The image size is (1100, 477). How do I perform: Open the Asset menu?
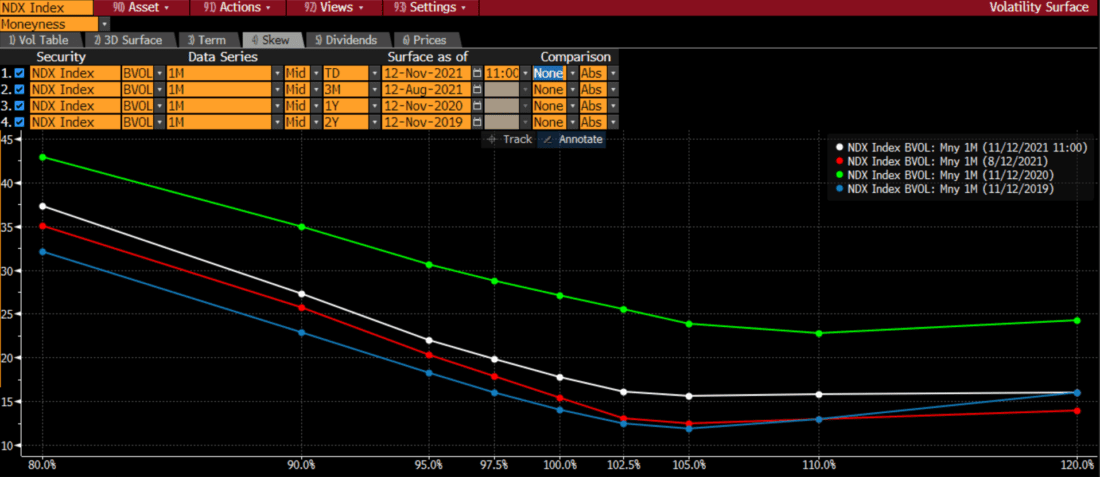coord(141,8)
